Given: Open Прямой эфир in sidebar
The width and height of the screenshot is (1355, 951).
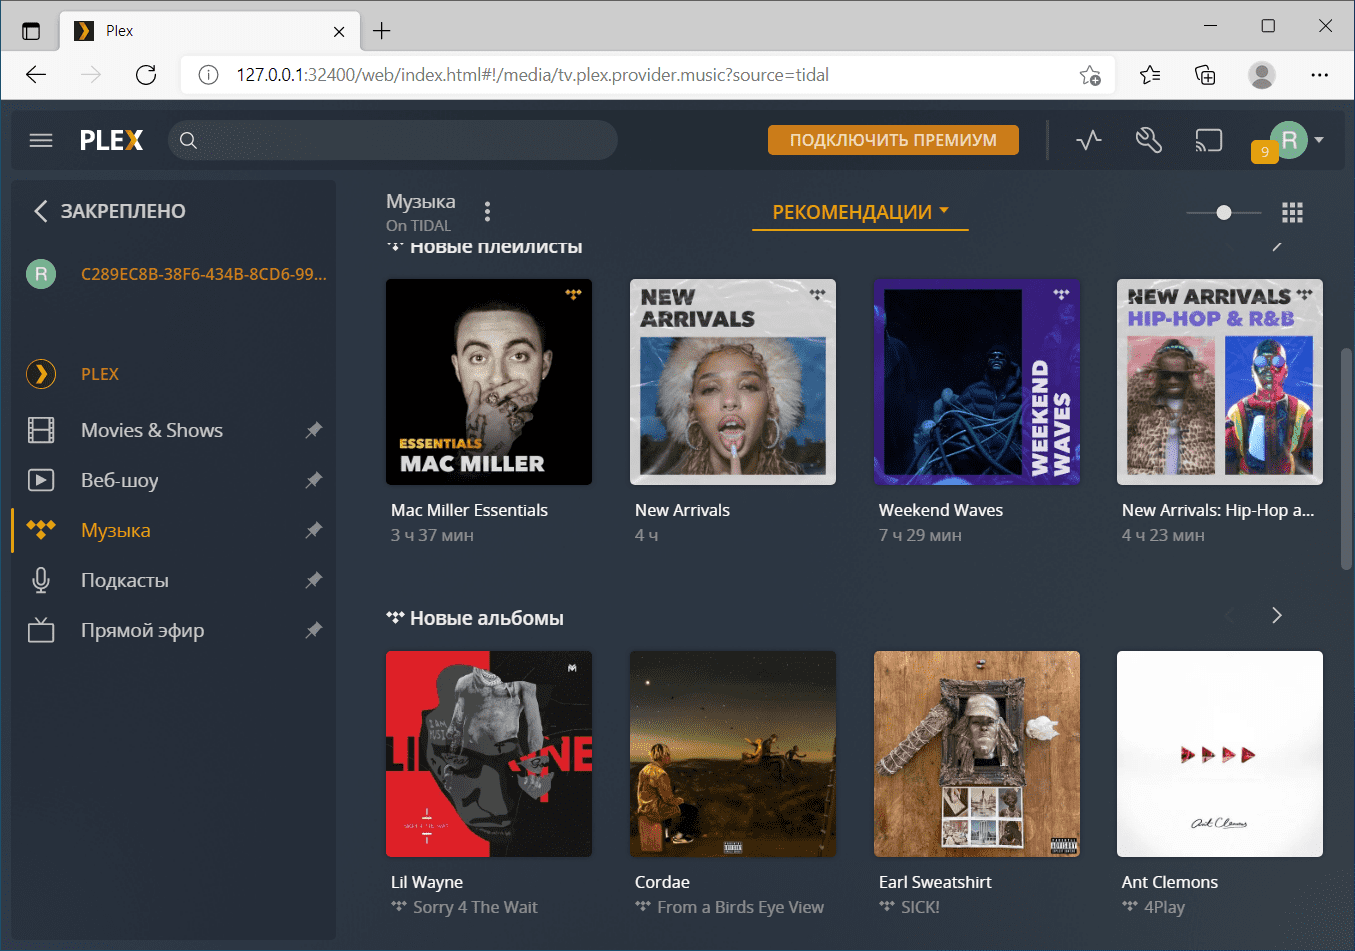Looking at the screenshot, I should click(143, 630).
